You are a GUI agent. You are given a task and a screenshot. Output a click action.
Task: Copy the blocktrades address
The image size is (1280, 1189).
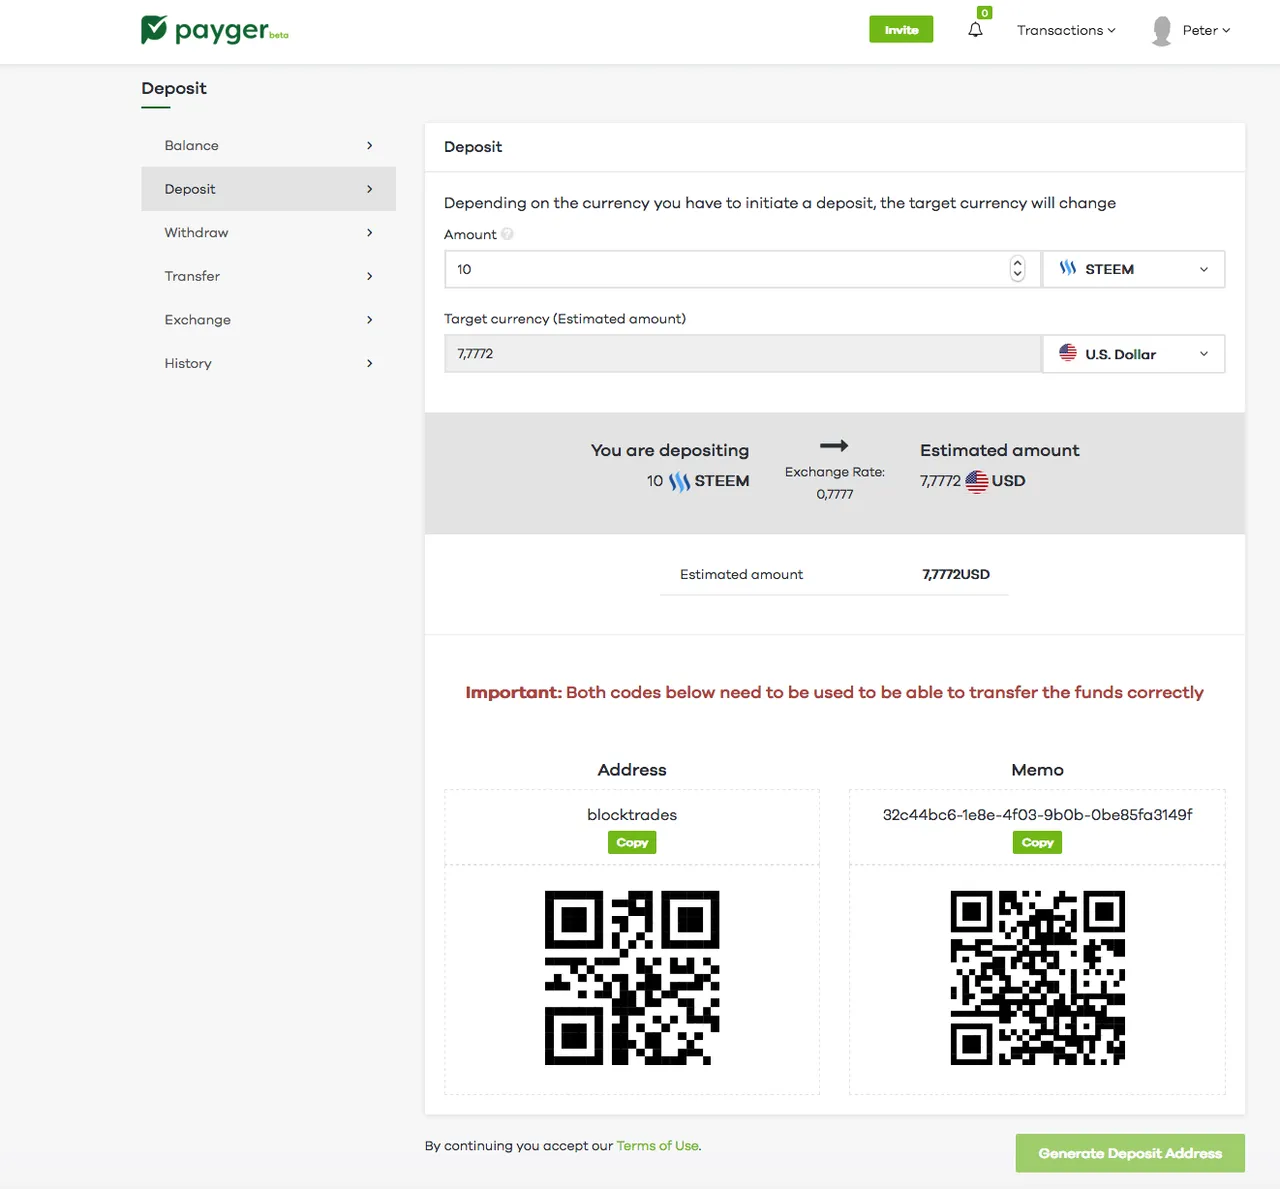pos(632,842)
